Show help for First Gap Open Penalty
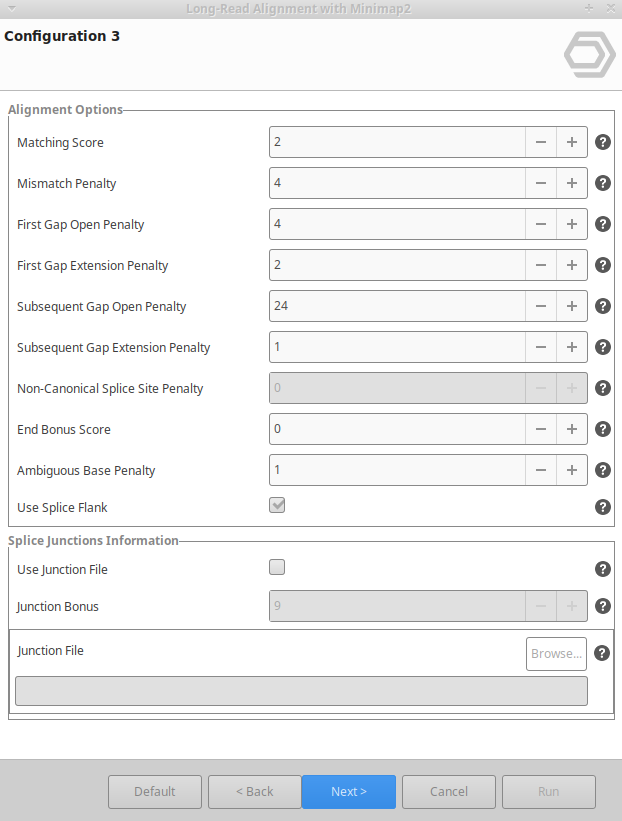 click(603, 224)
